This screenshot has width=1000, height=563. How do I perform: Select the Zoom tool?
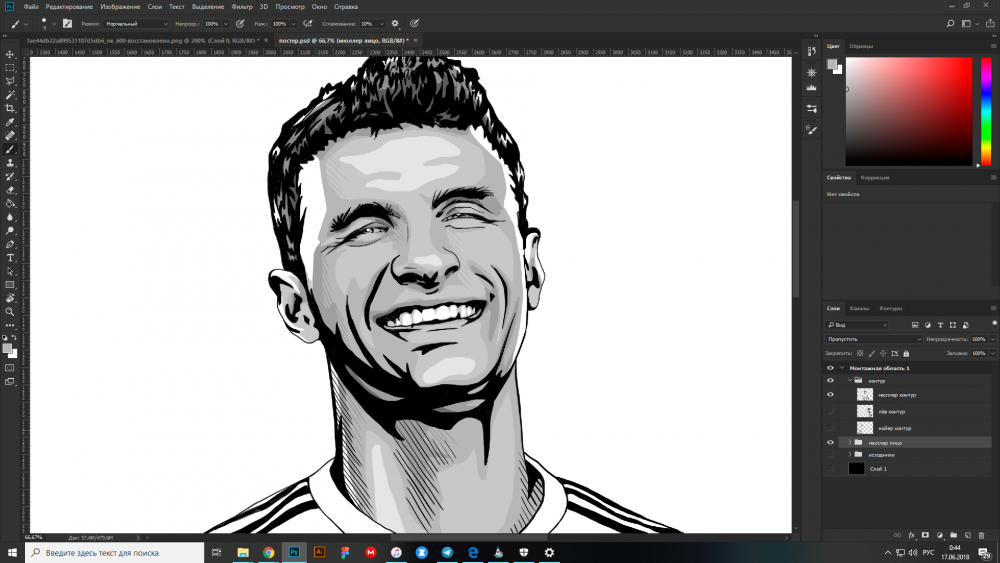pos(10,312)
